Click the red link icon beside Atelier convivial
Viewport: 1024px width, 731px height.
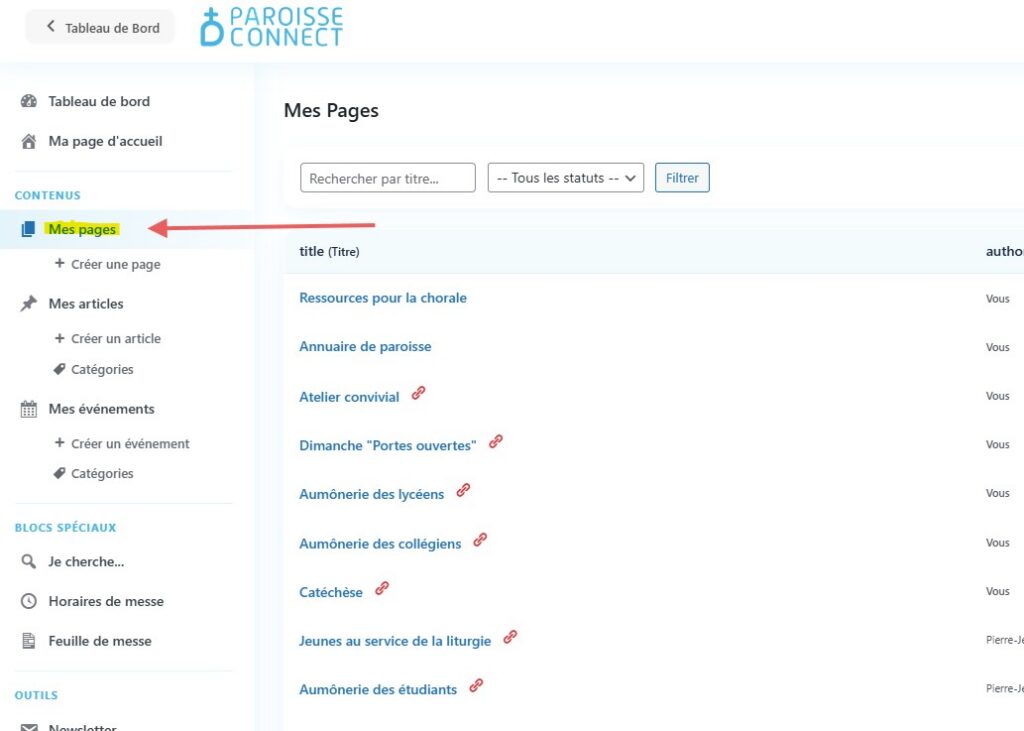tap(418, 393)
